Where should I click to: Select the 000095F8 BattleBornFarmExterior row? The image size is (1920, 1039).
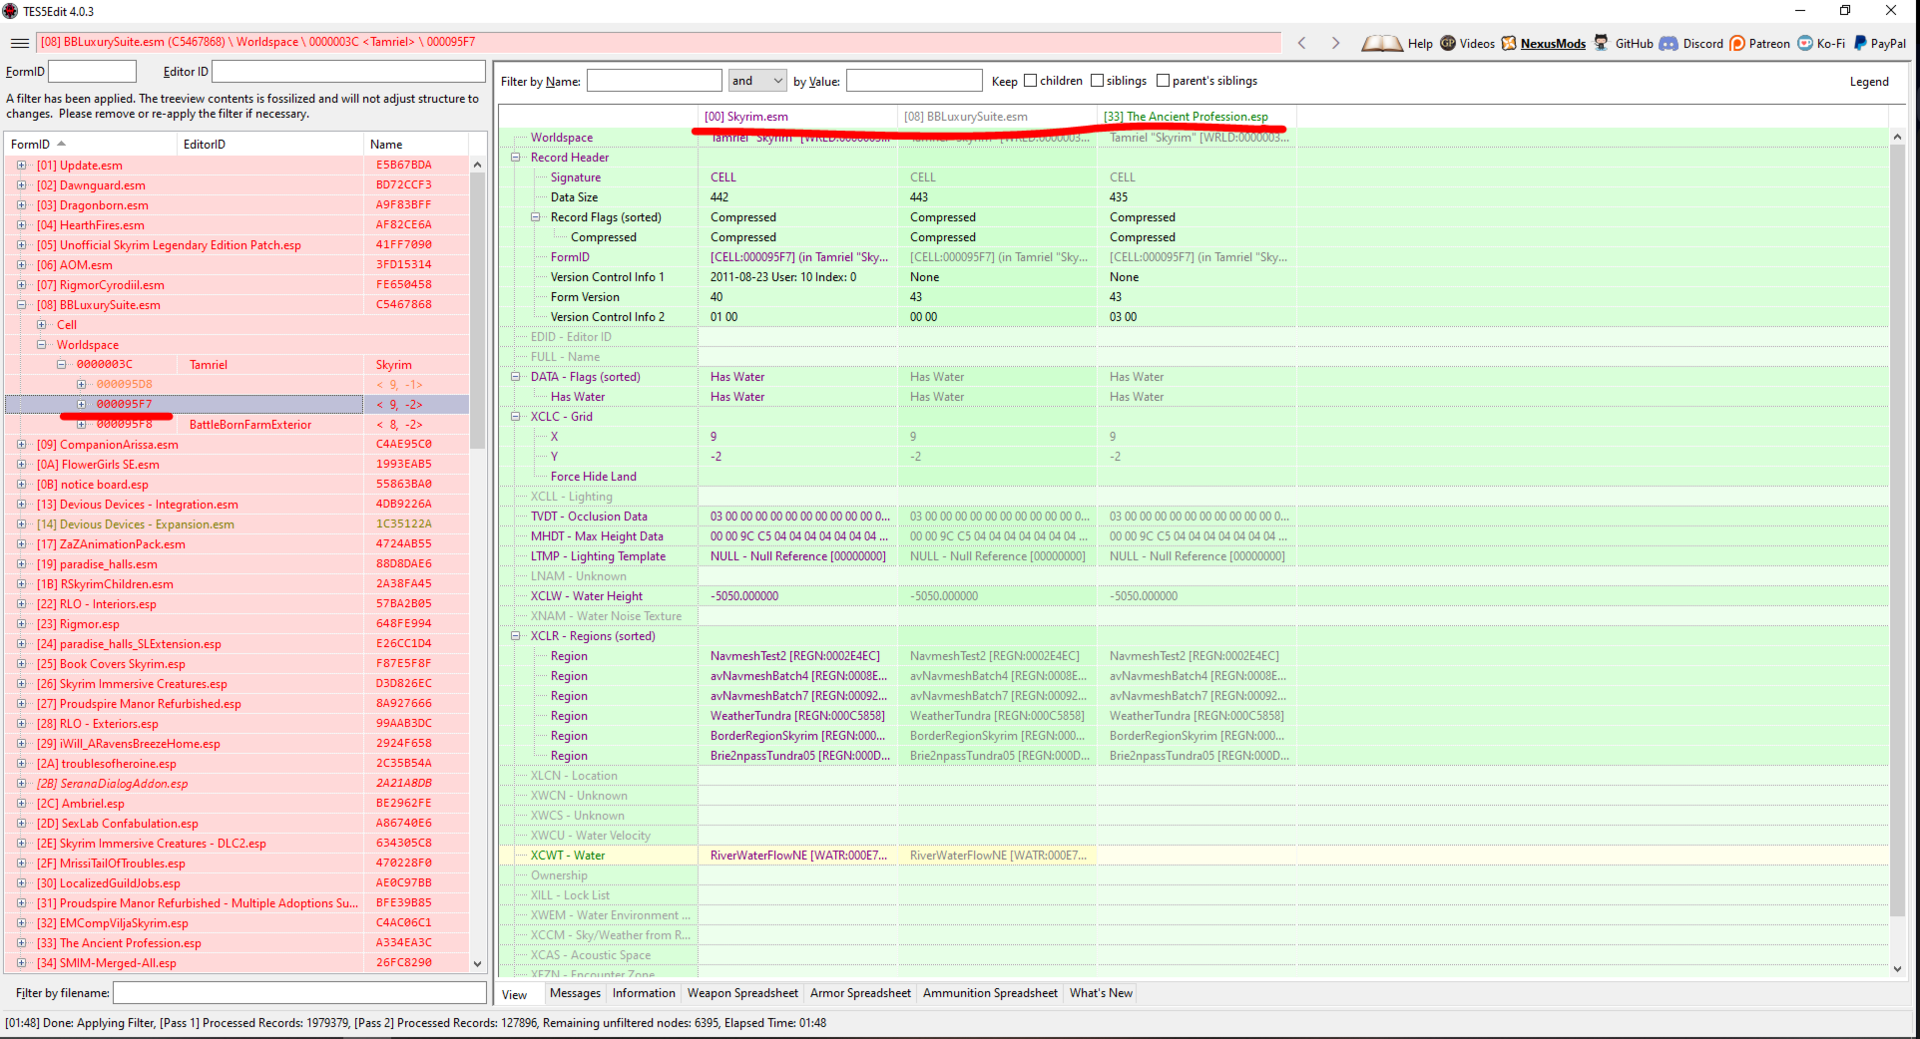pos(237,425)
